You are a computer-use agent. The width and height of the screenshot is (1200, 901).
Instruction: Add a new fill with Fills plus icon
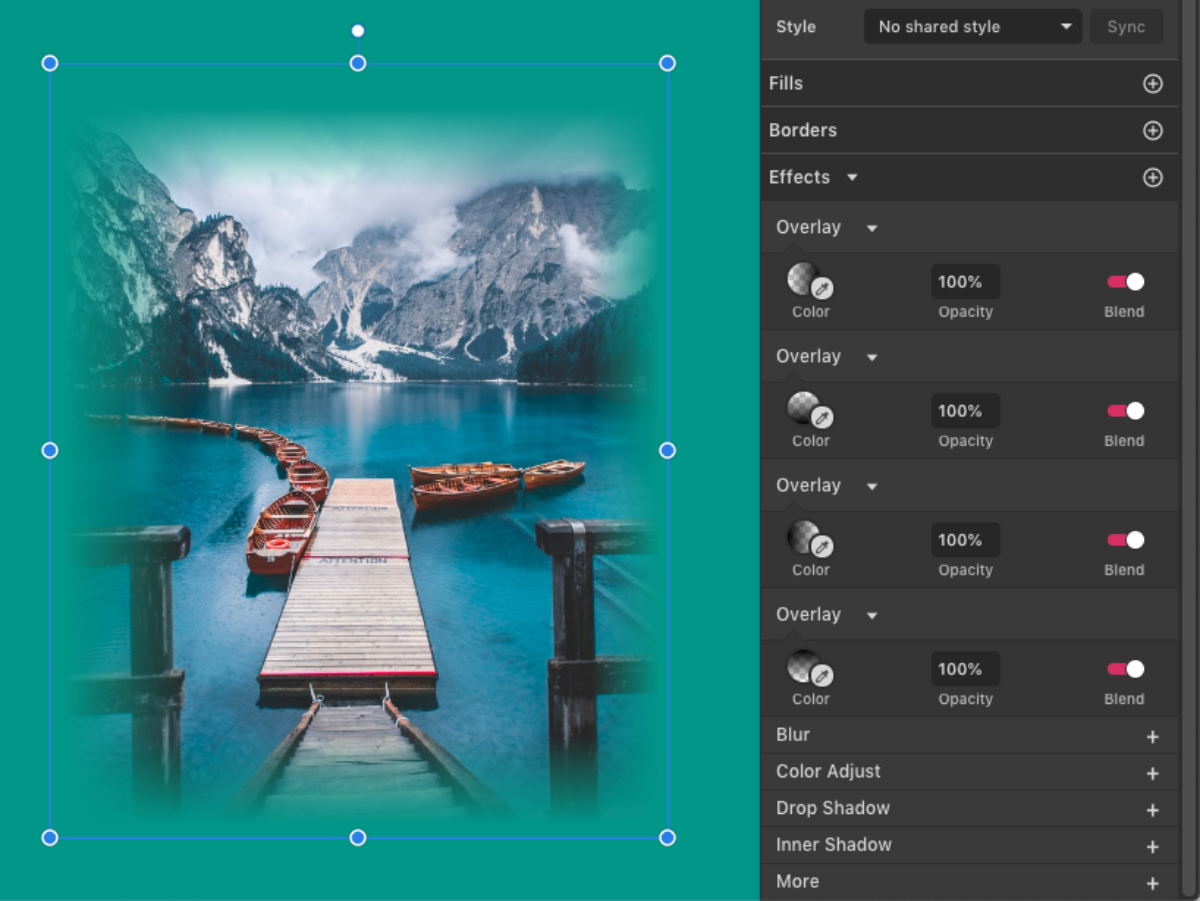tap(1152, 84)
